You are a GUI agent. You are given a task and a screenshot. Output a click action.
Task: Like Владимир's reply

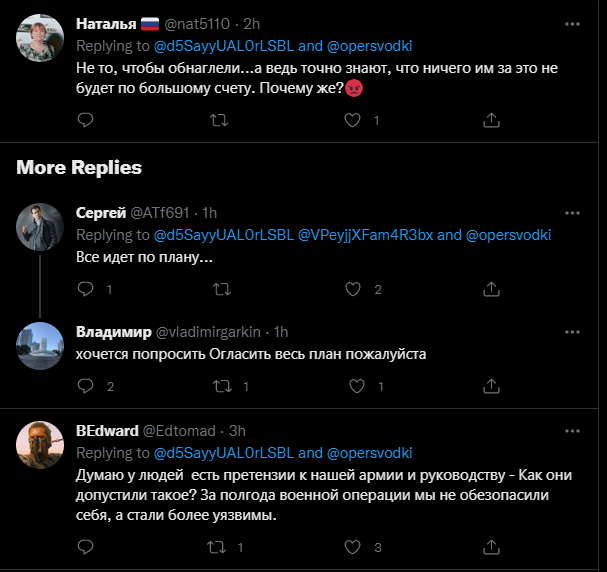coord(352,386)
